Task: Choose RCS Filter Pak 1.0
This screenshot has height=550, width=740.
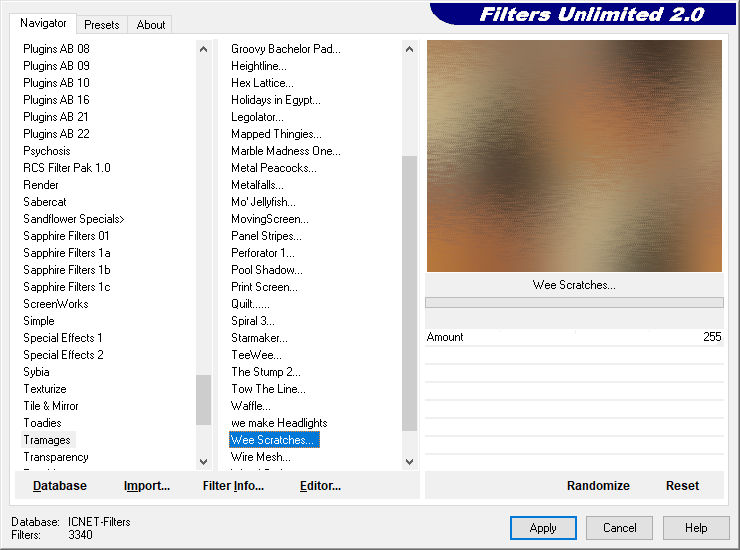Action: tap(67, 168)
